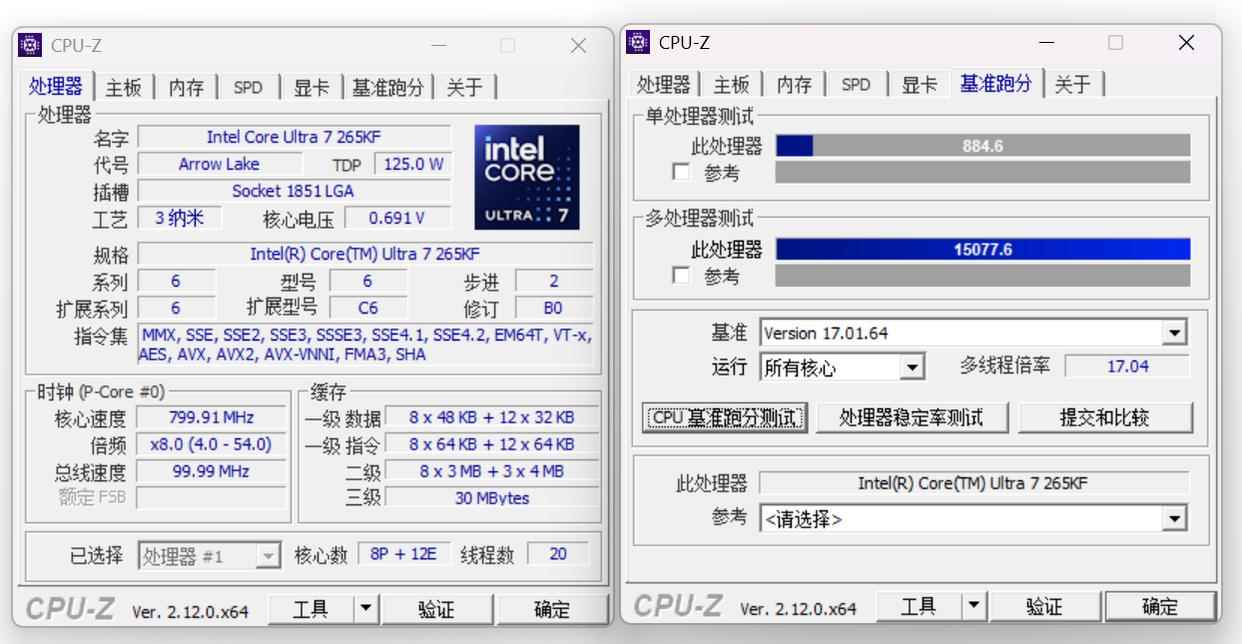Screen dimensions: 1242x644
Task: Switch to 基准跑分 tab in left window
Action: 388,88
